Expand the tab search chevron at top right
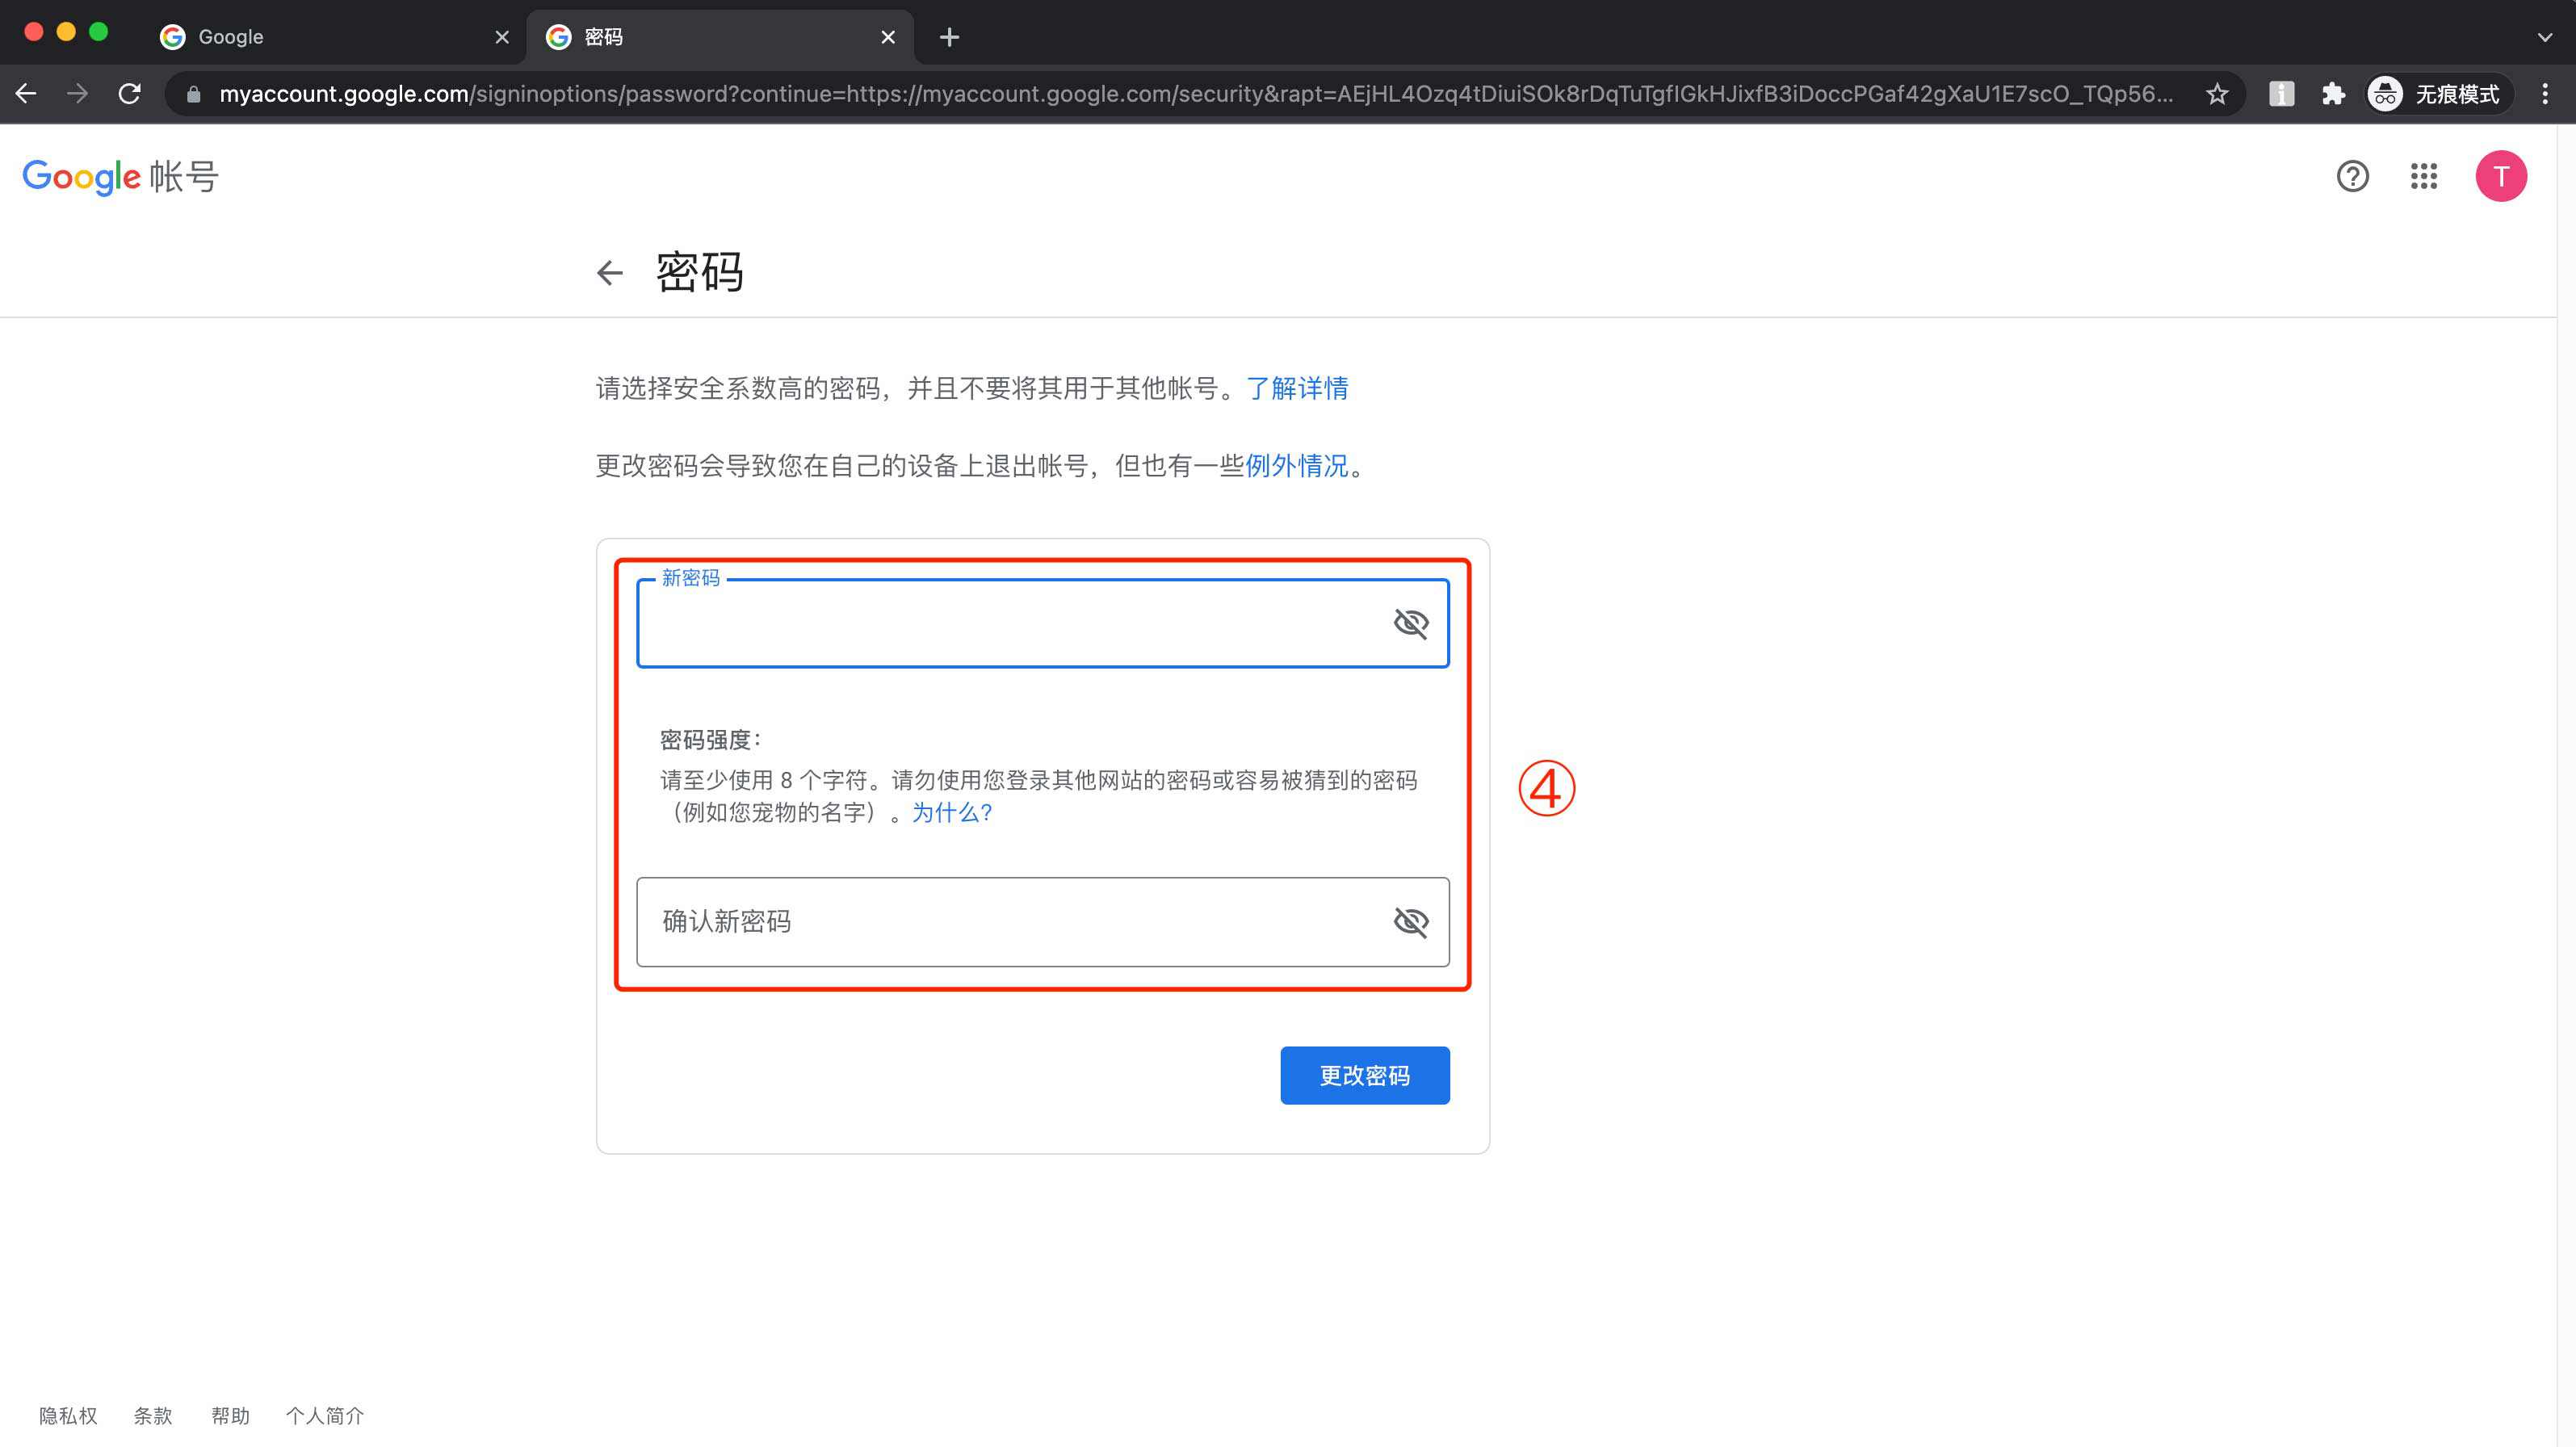Viewport: 2576px width, 1447px height. click(2545, 36)
